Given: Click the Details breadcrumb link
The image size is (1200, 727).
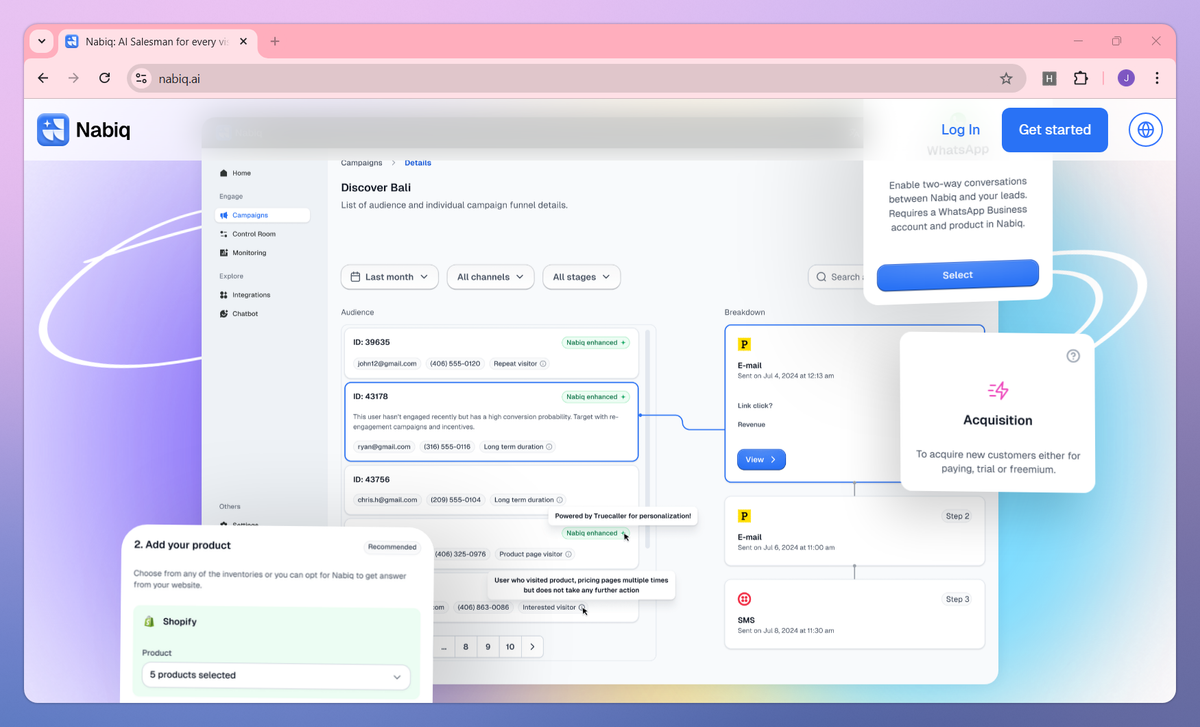Looking at the screenshot, I should click(418, 163).
